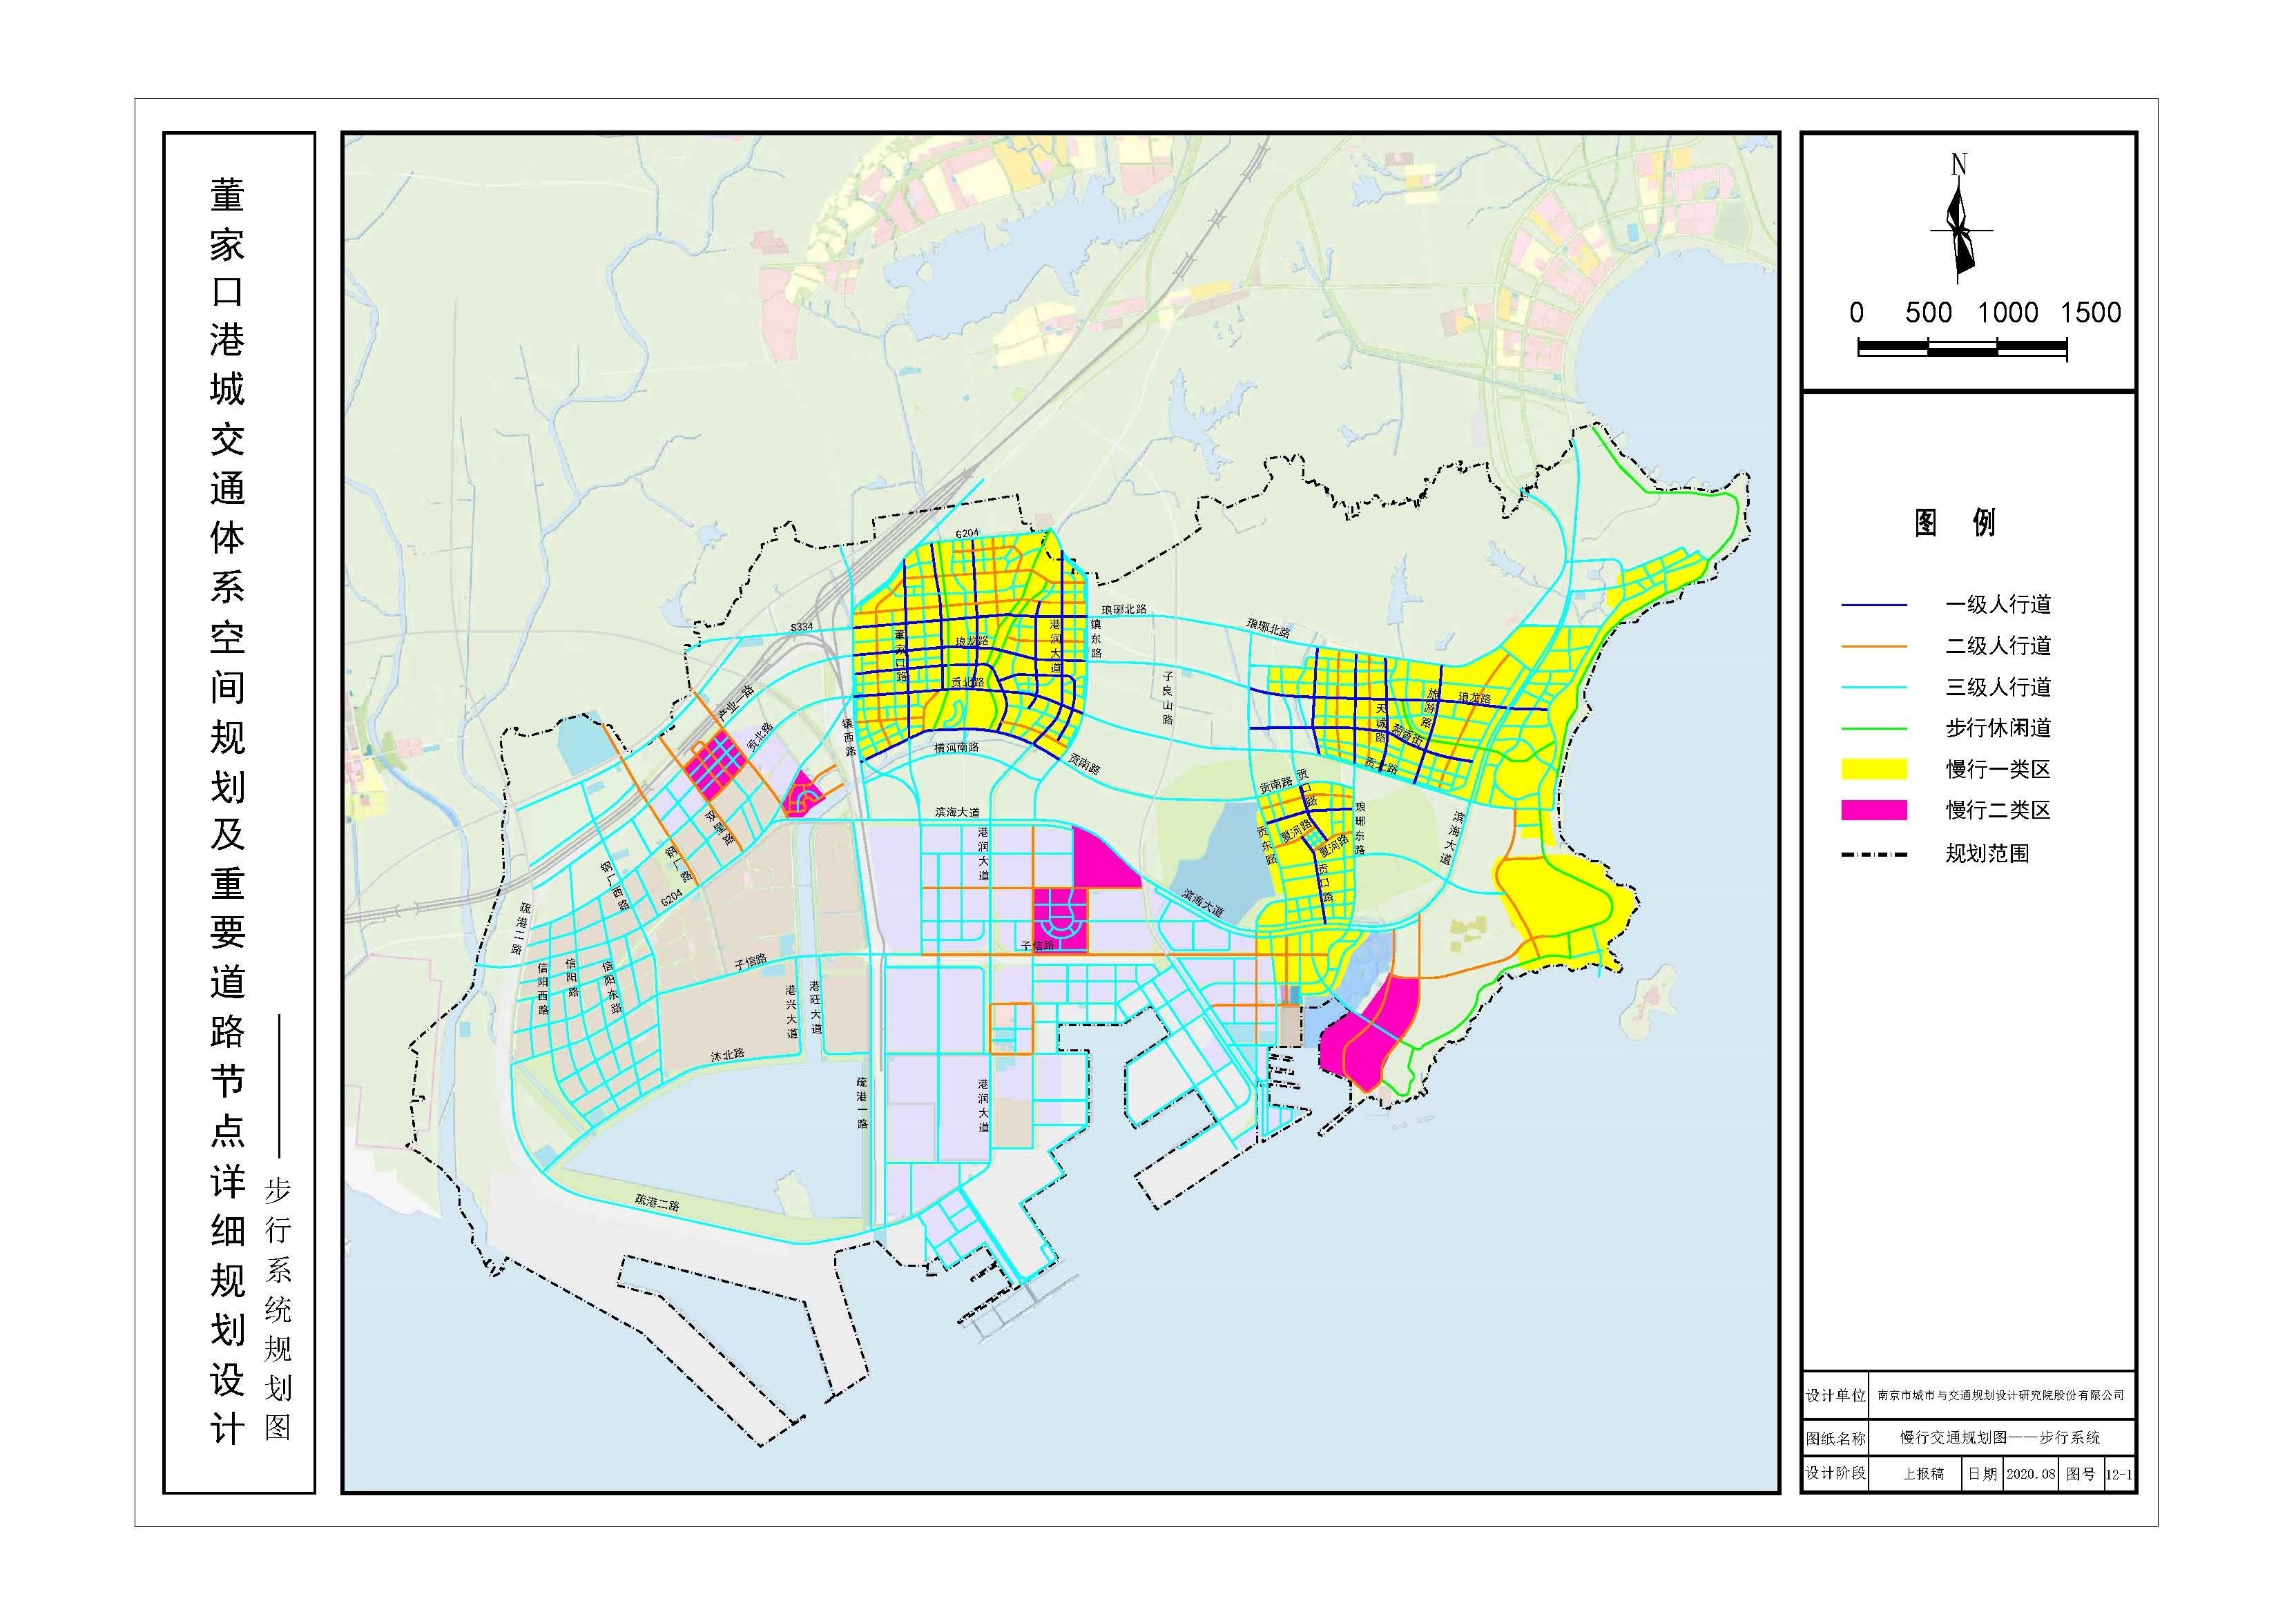Click the 董家口路 road label

900,655
